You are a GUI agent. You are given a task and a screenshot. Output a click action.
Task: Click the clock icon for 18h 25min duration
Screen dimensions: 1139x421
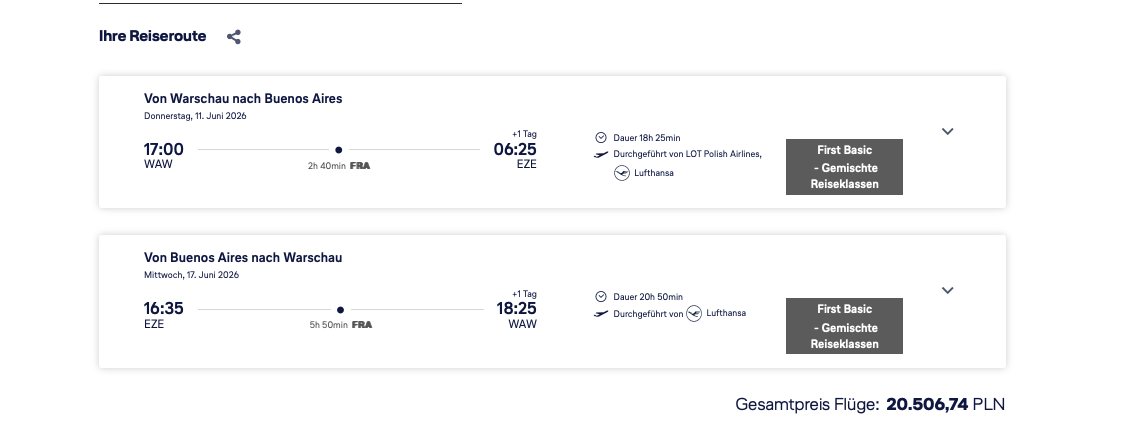tap(601, 137)
